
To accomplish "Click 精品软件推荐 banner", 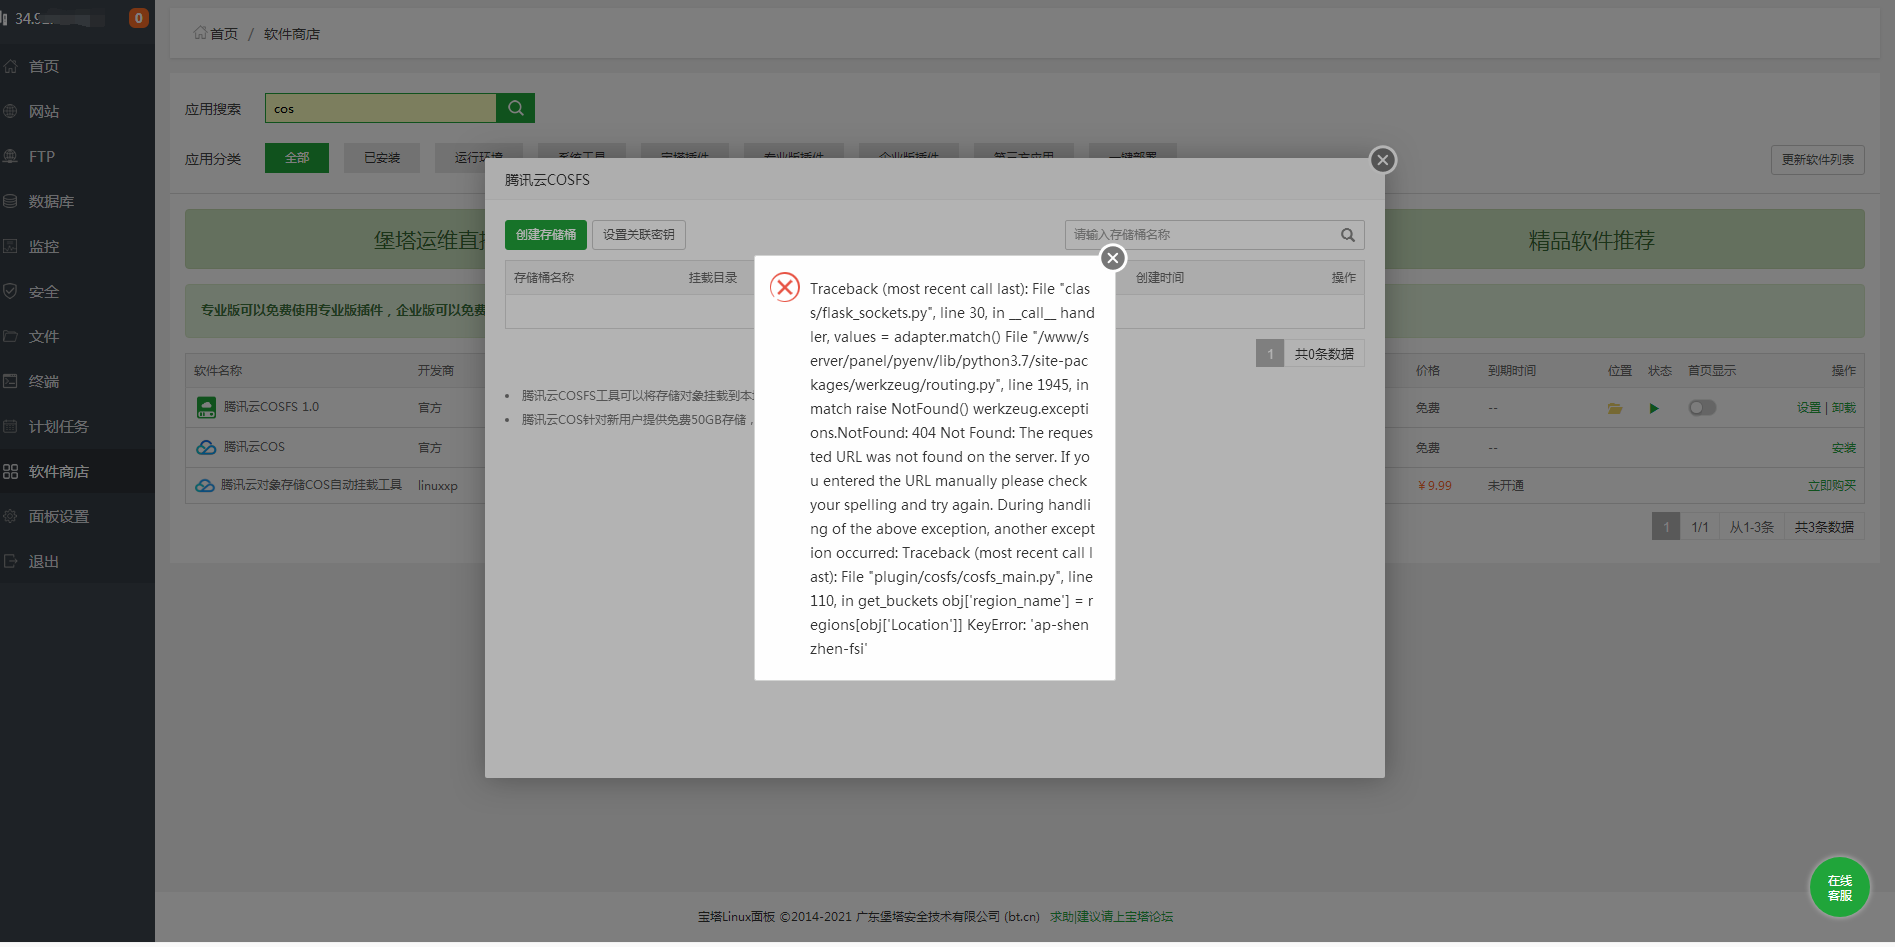I will (x=1592, y=240).
